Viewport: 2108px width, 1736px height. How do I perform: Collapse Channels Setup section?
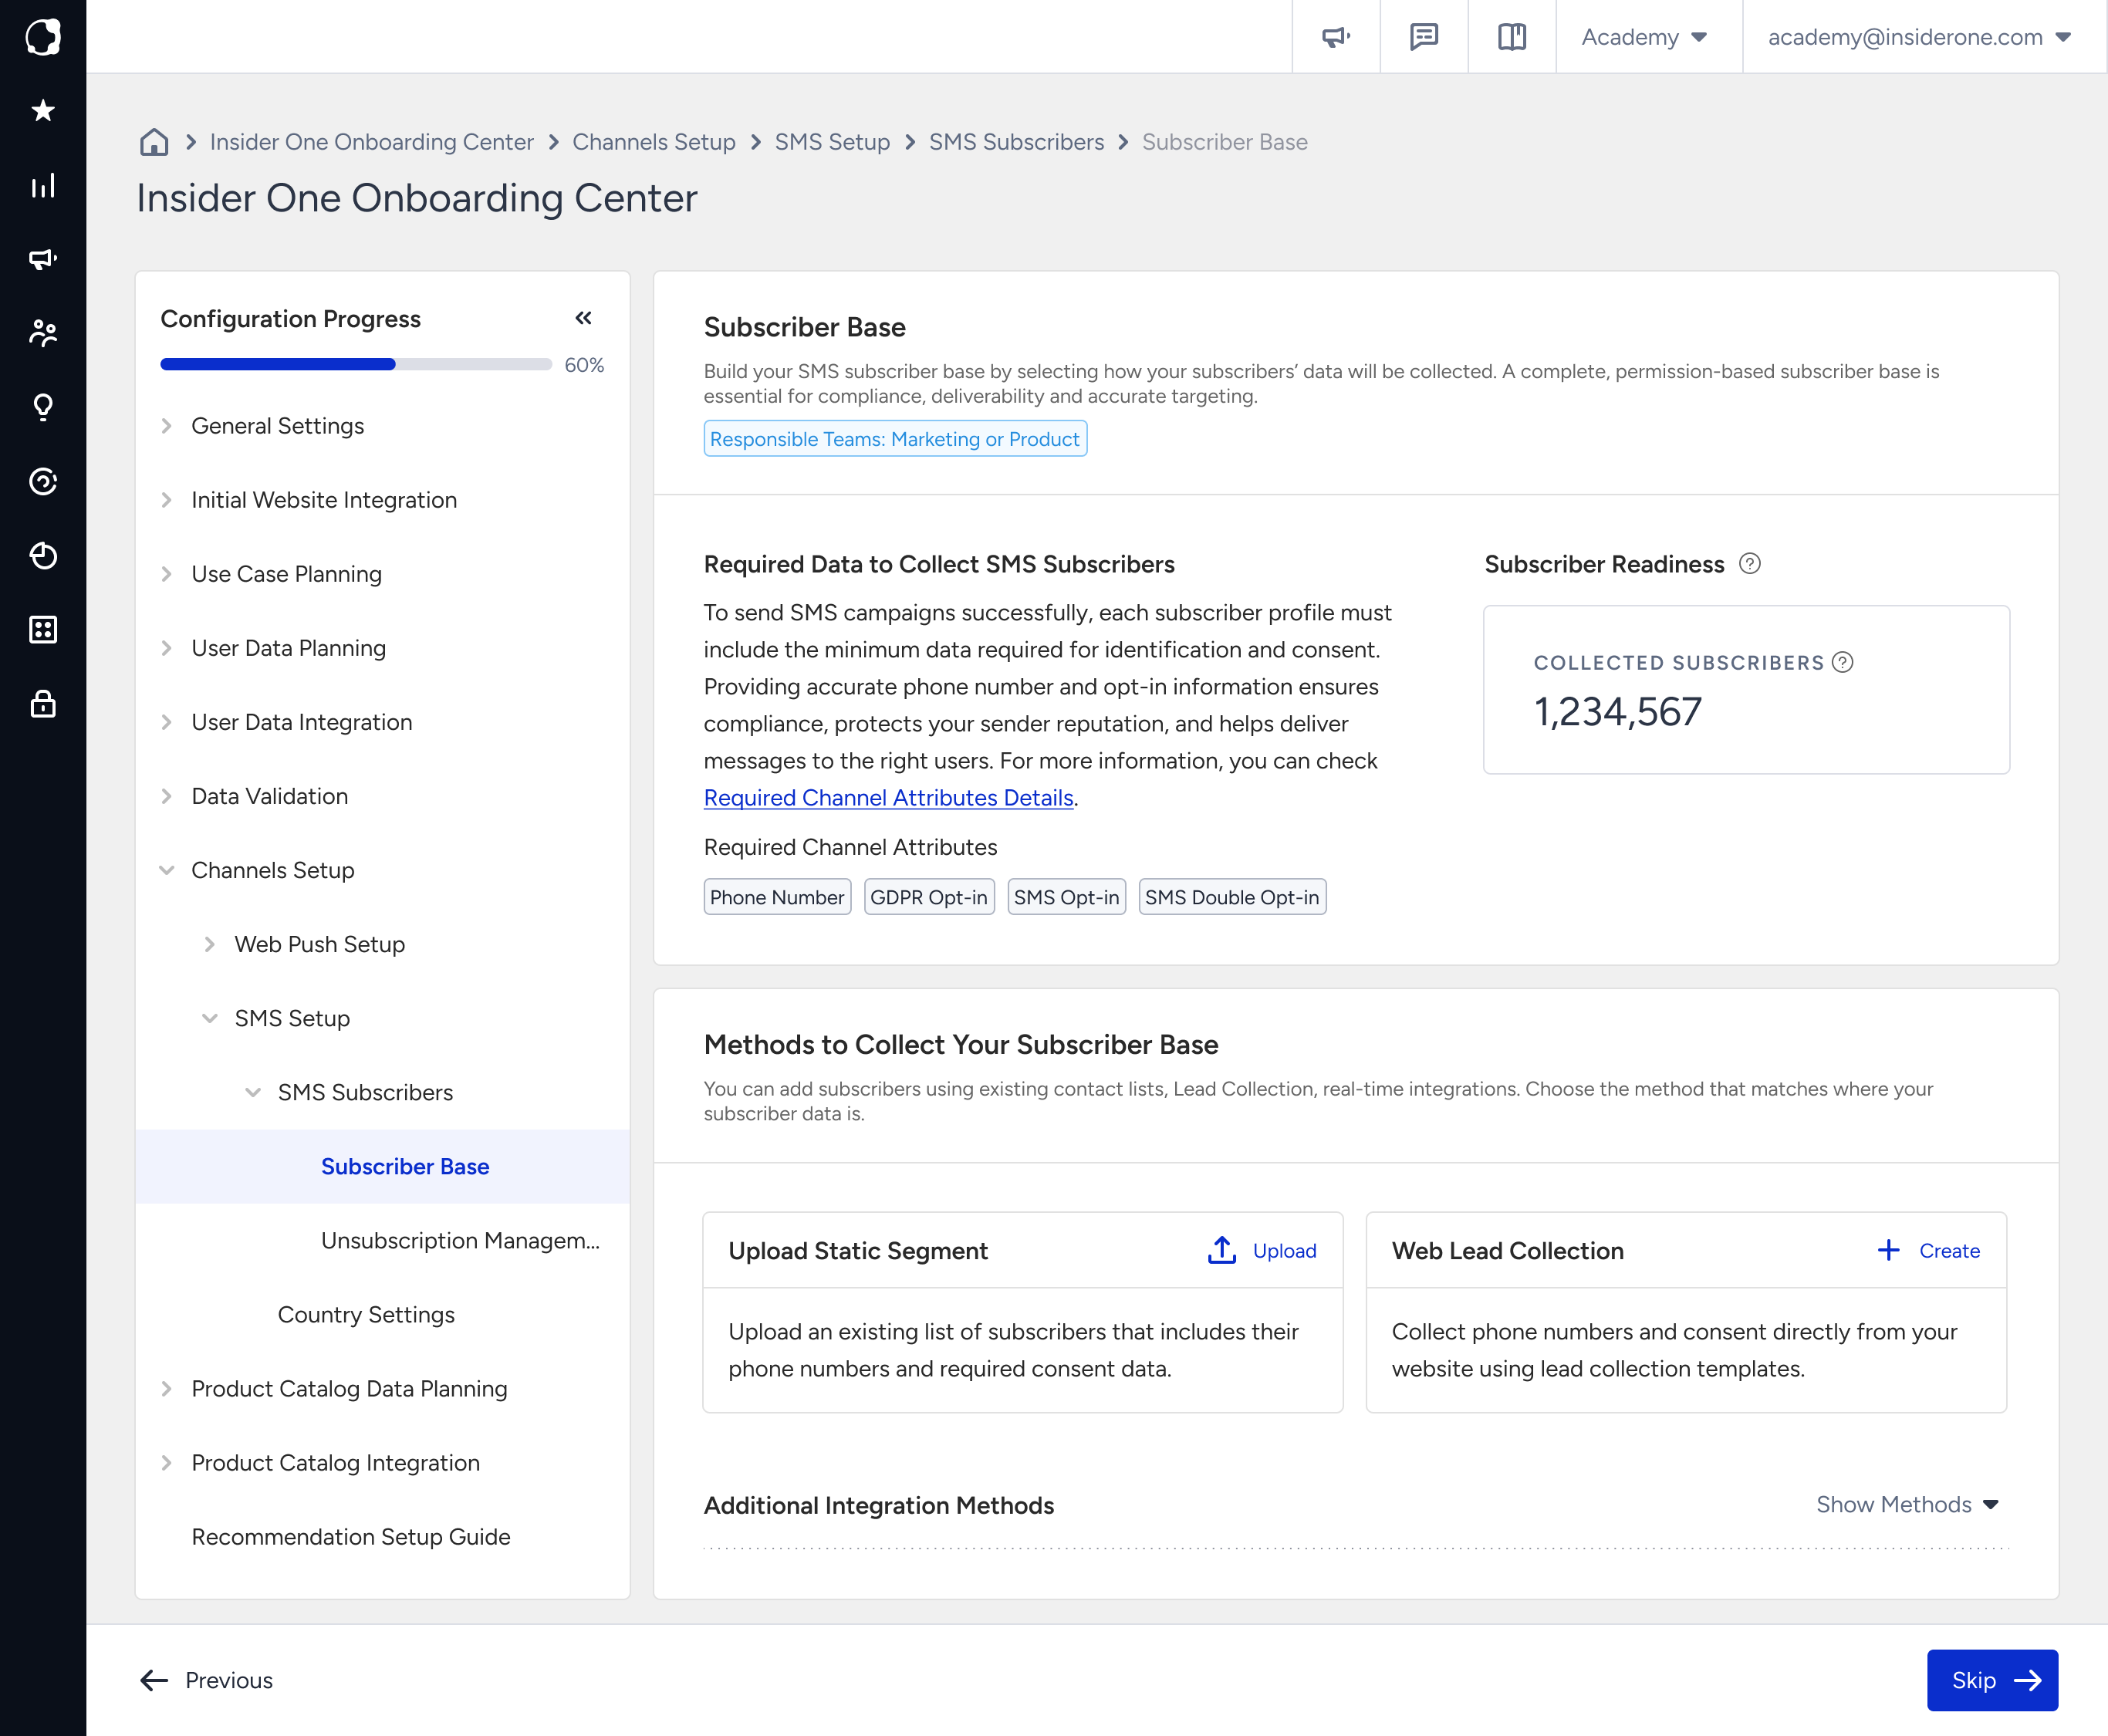pyautogui.click(x=167, y=870)
